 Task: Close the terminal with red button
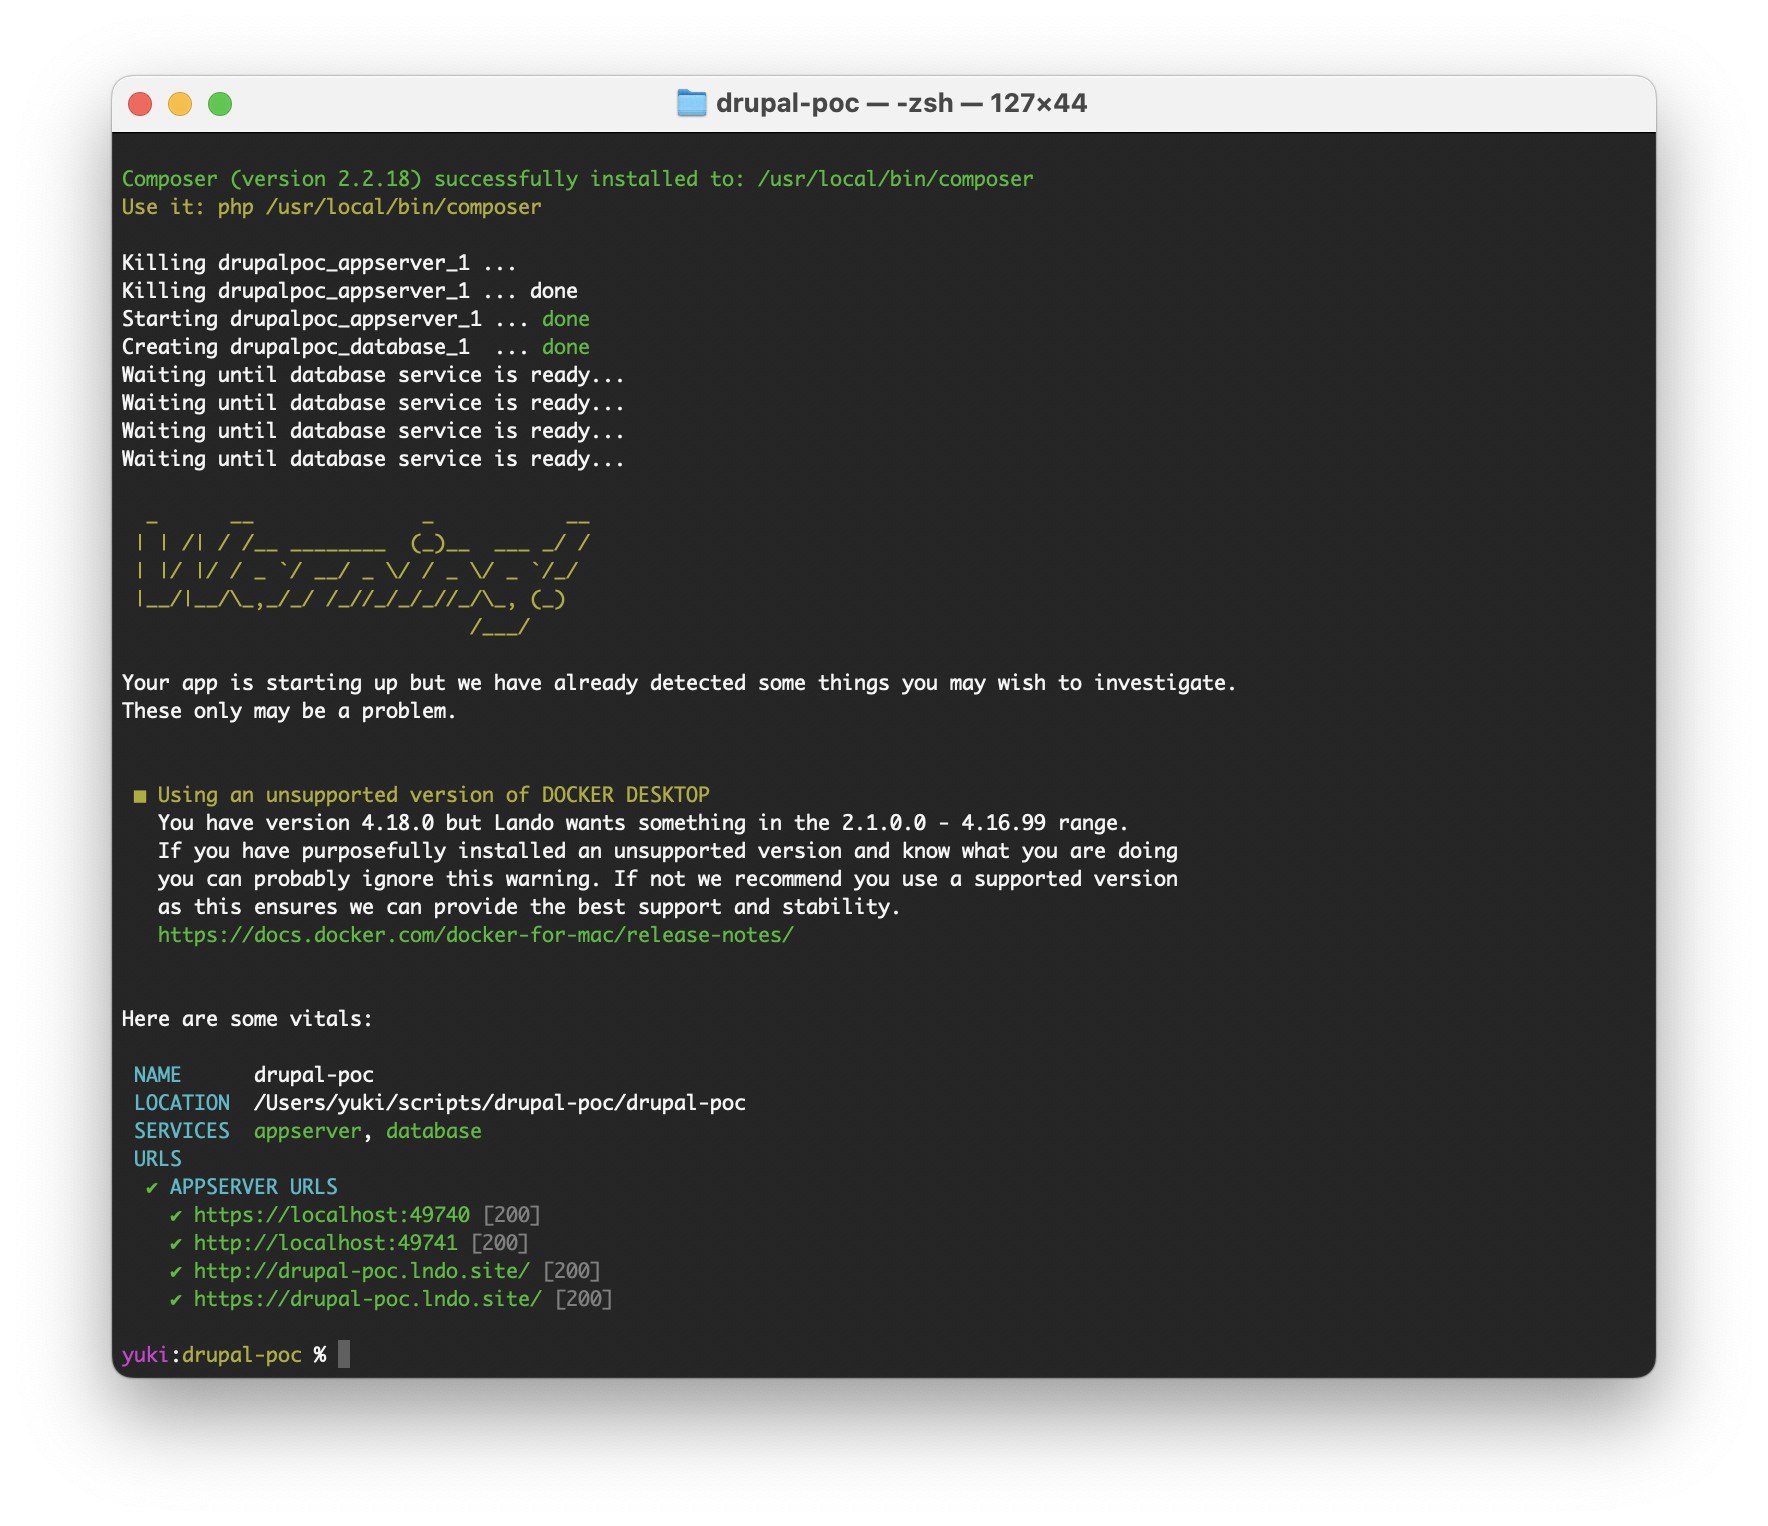coord(140,104)
